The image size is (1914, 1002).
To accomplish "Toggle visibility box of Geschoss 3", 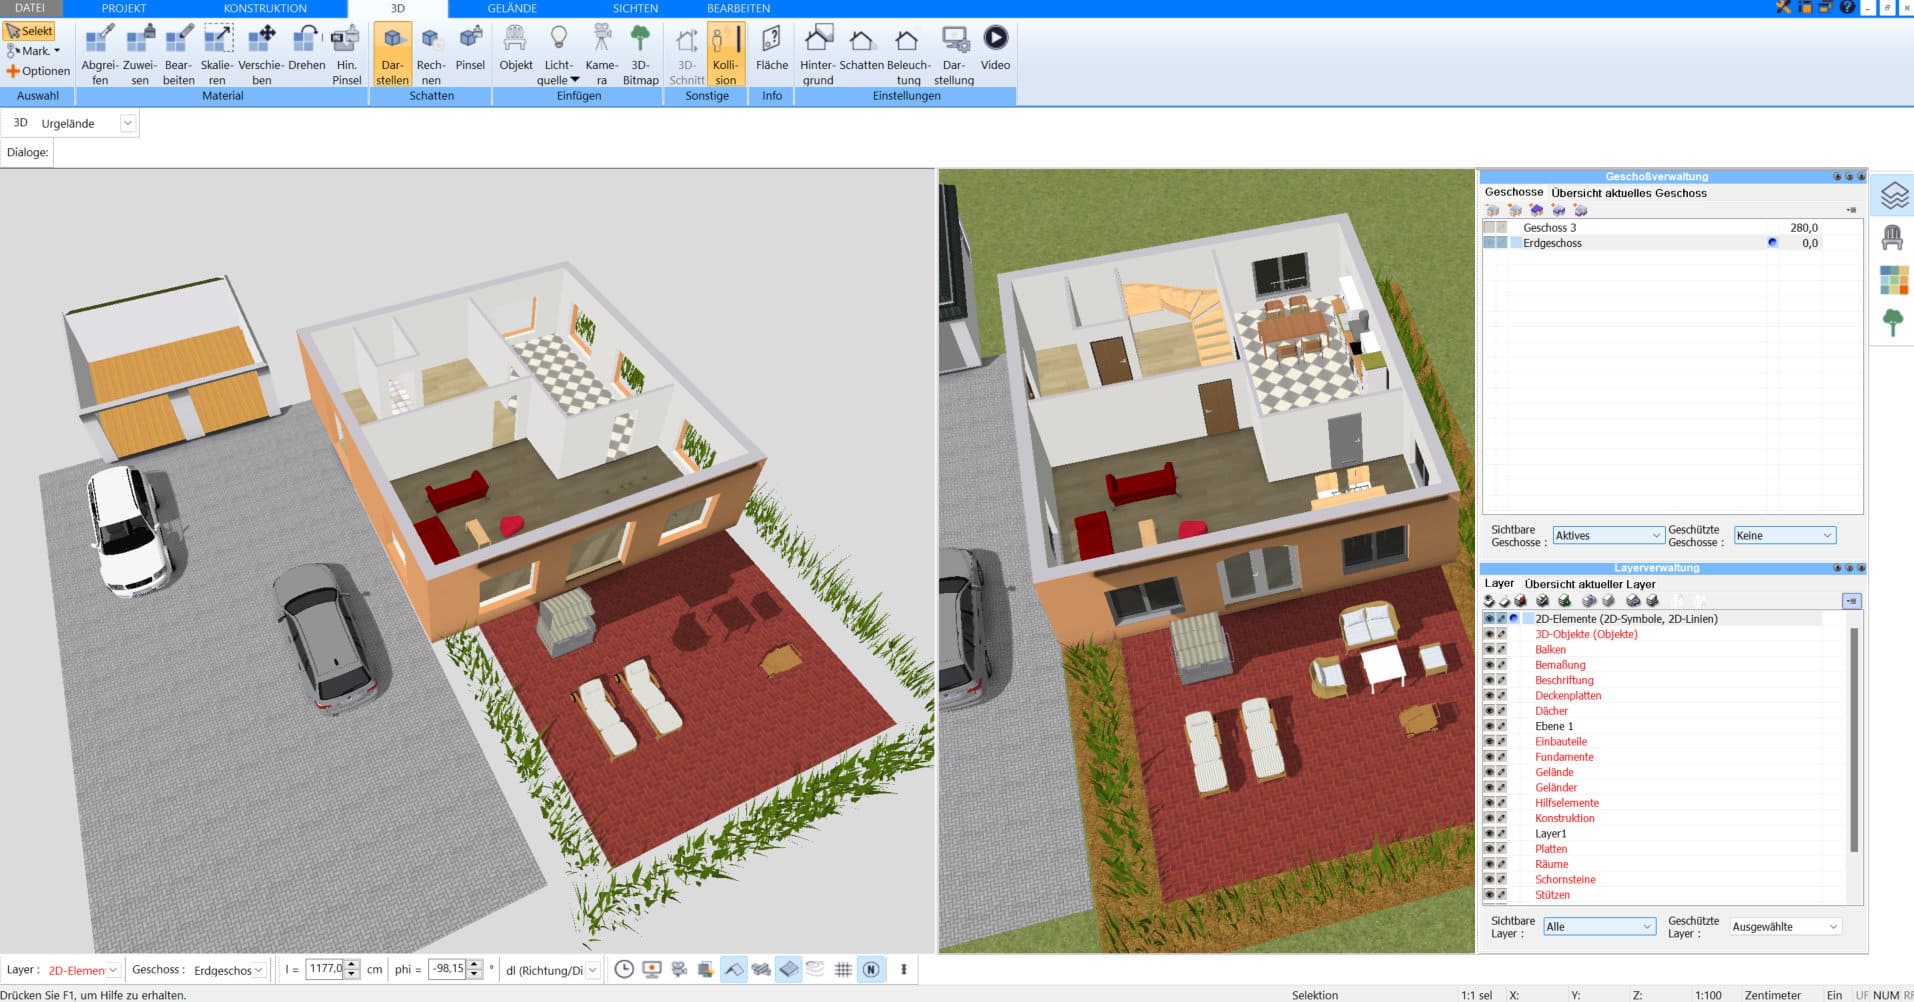I will (1489, 228).
